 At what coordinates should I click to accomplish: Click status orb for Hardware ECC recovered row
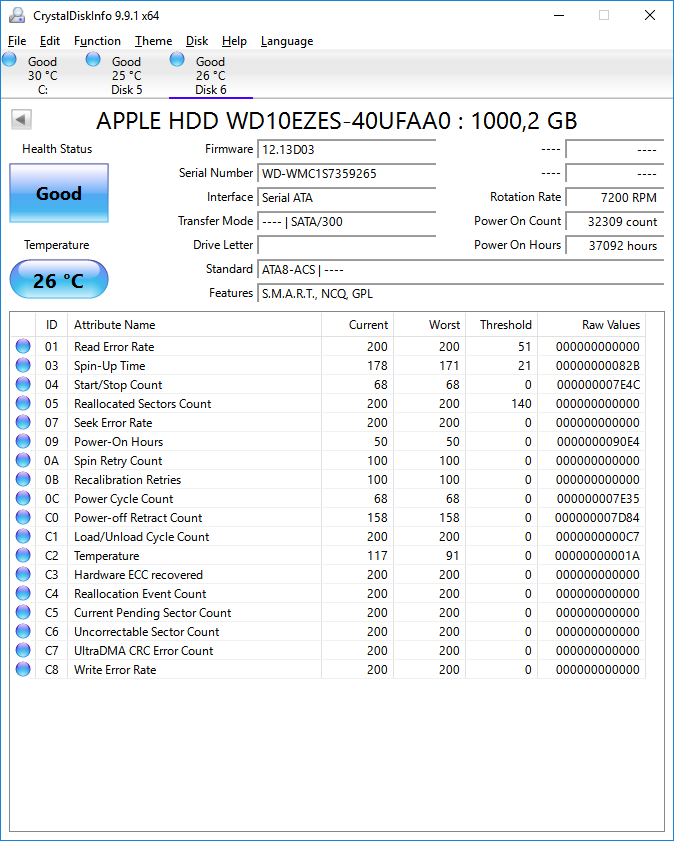[x=23, y=574]
